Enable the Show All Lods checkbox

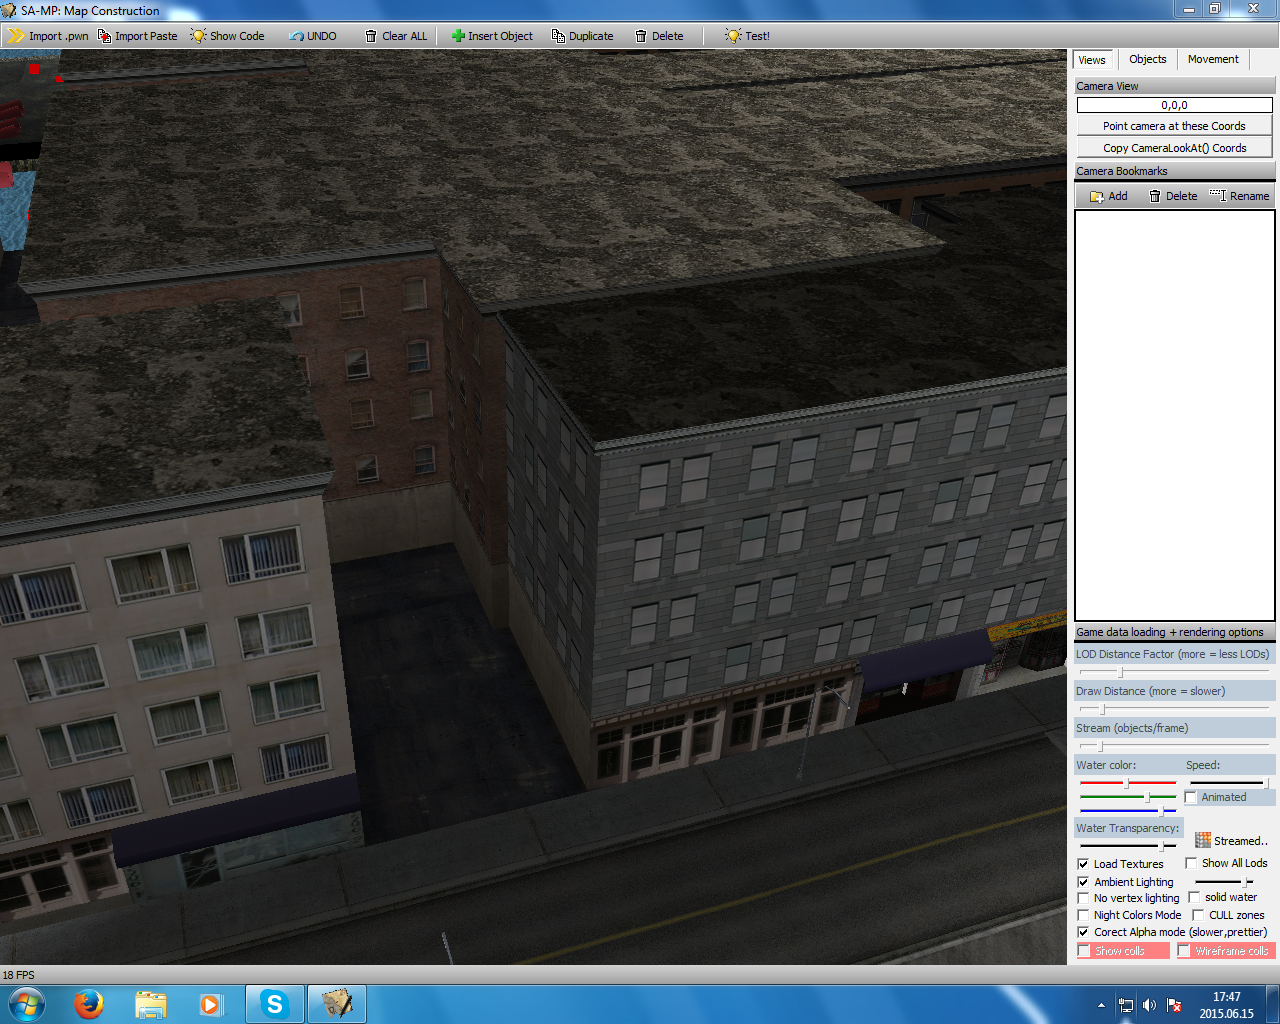tap(1191, 863)
